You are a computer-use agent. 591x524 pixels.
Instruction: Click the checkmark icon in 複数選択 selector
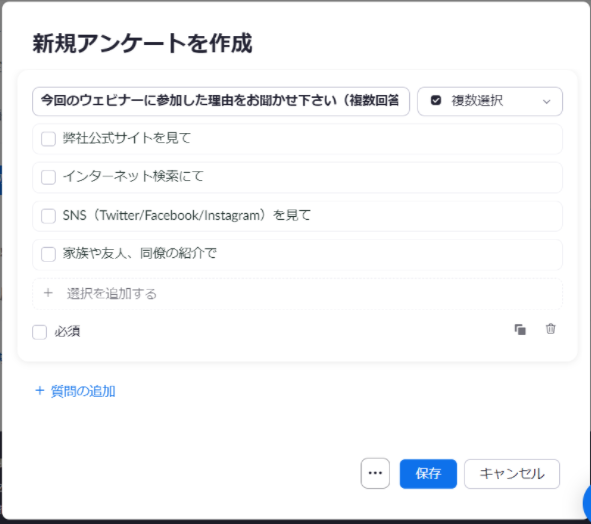click(436, 101)
